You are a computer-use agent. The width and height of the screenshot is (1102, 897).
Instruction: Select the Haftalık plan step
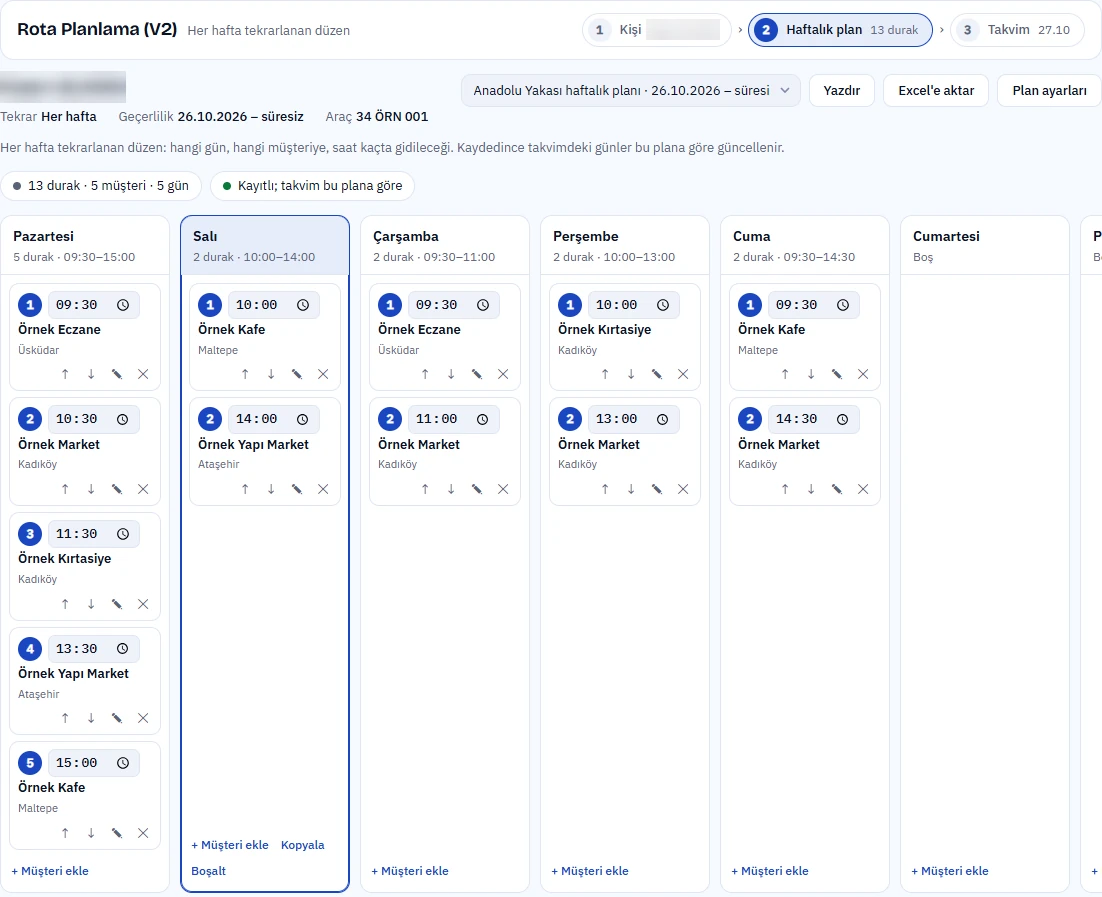click(841, 30)
